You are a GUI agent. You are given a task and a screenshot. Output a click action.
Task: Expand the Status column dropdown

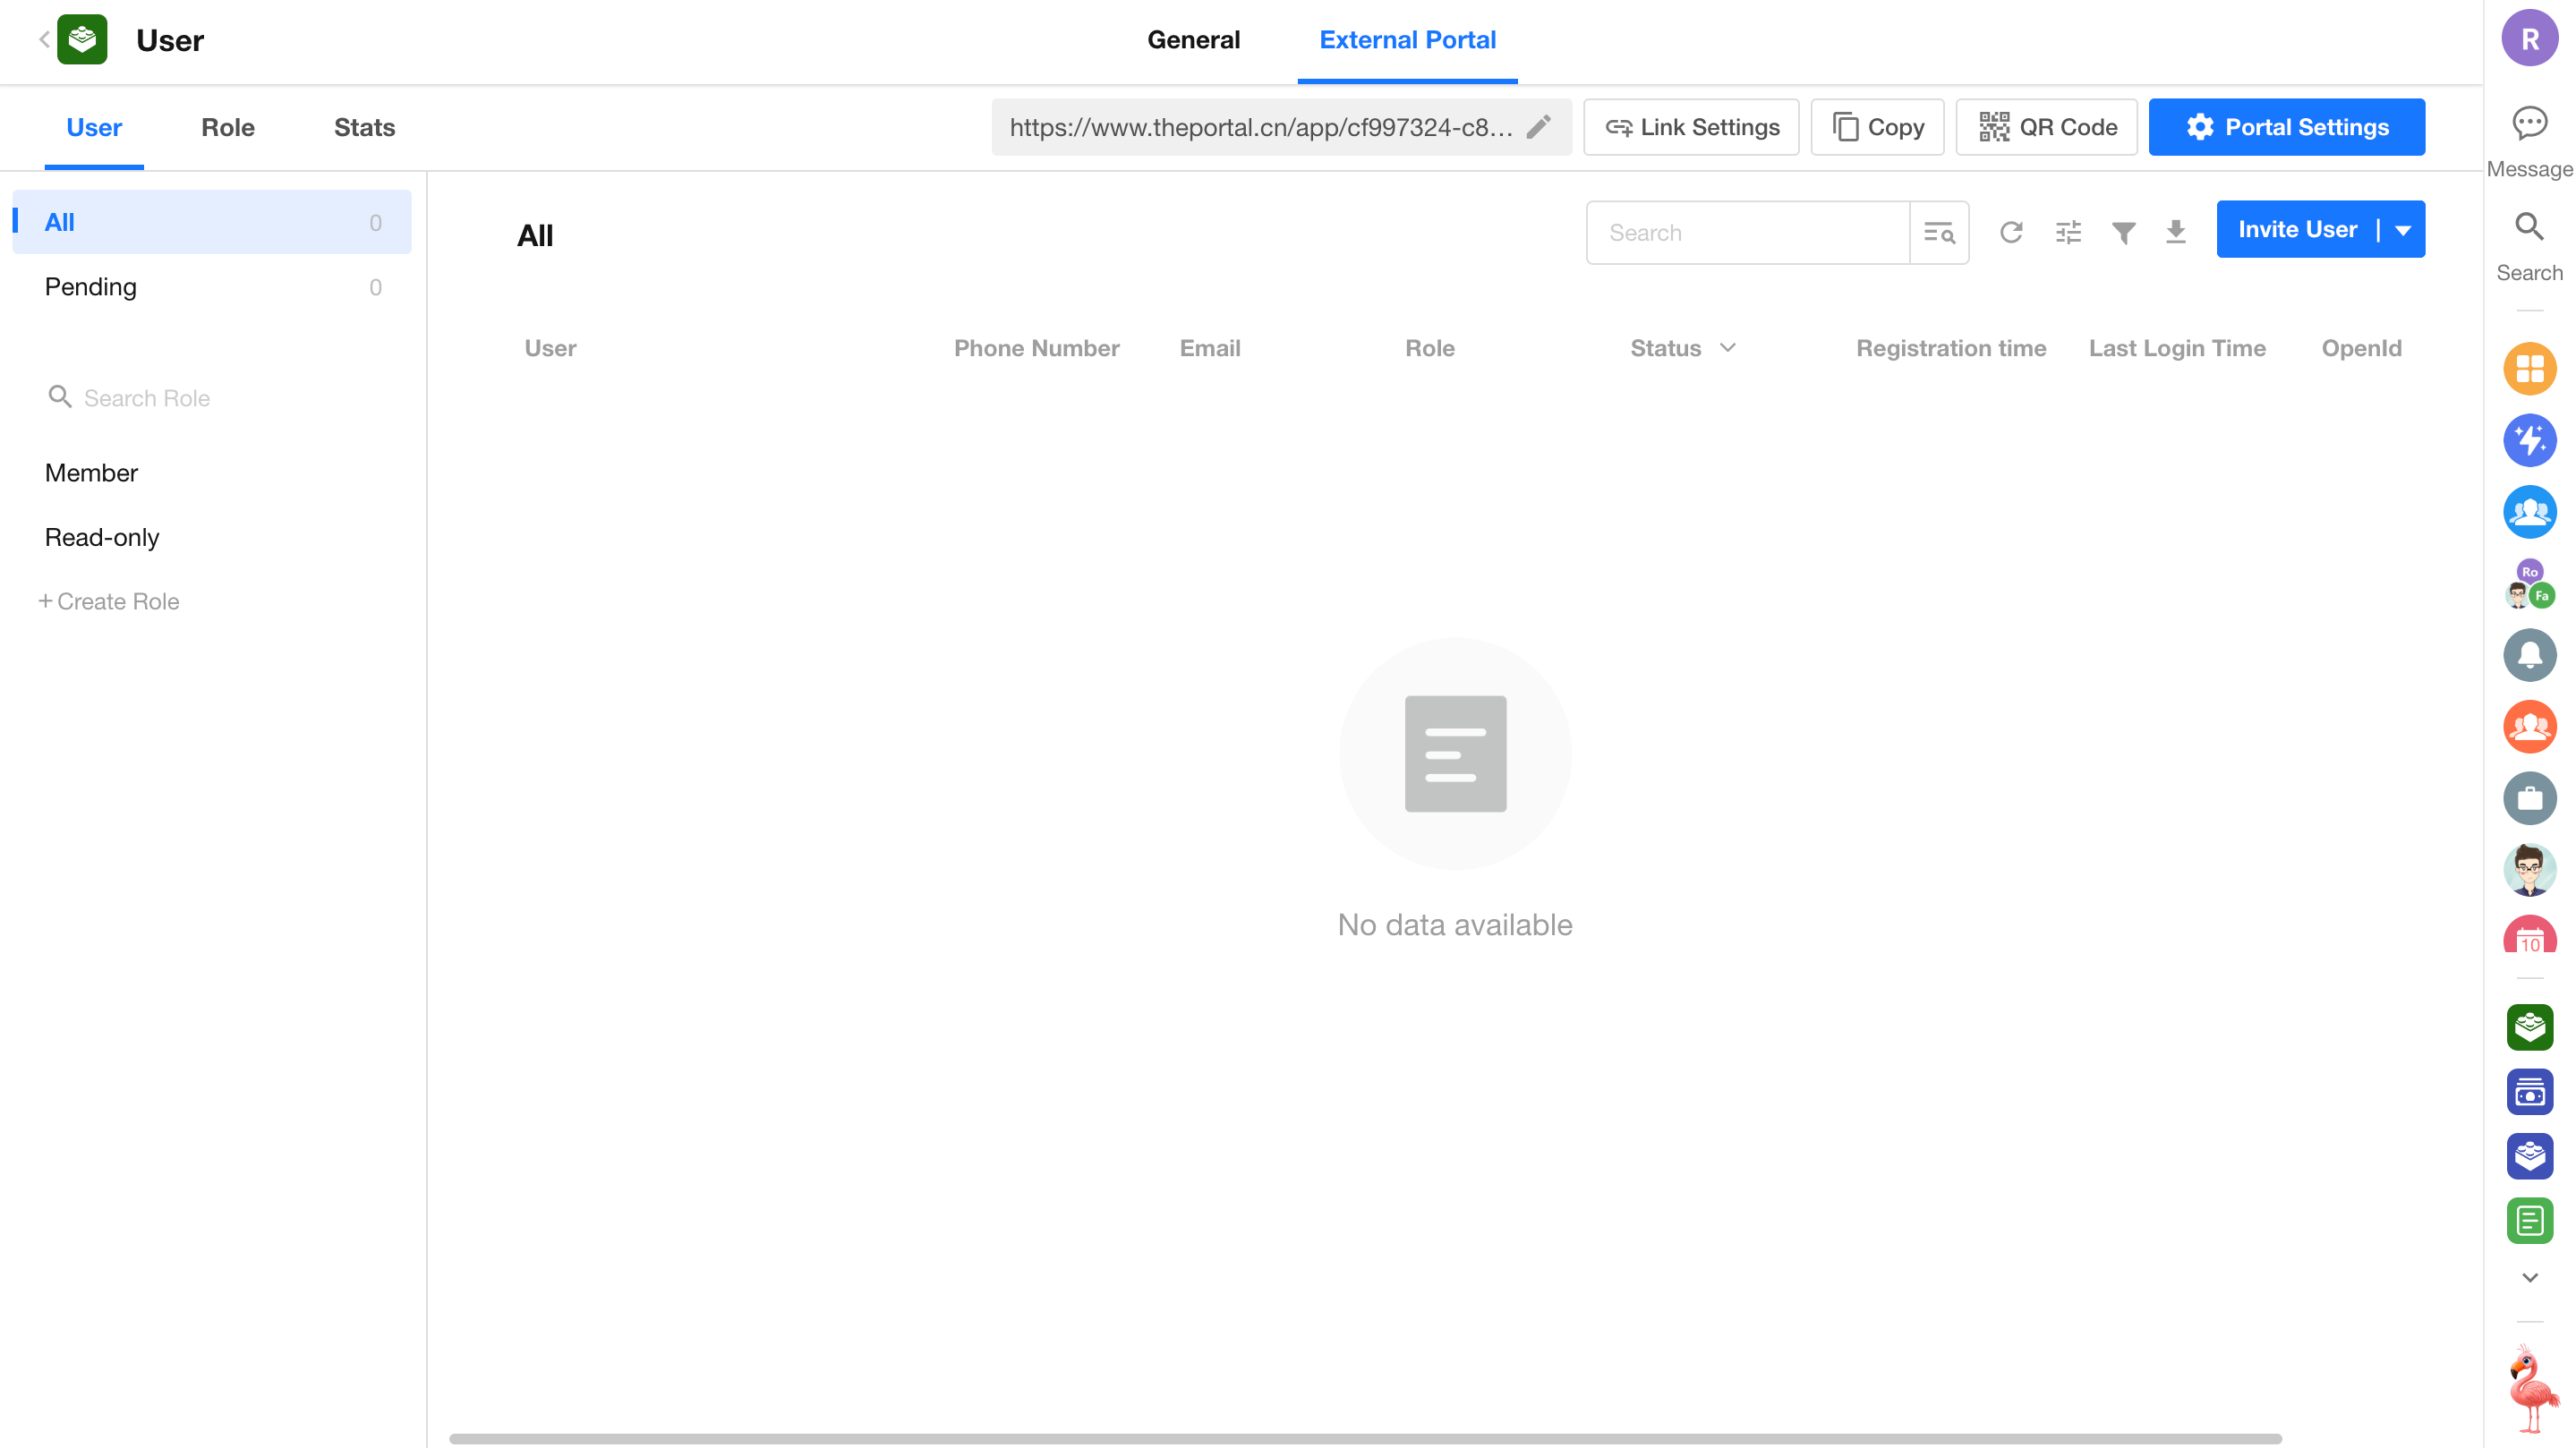tap(1728, 348)
